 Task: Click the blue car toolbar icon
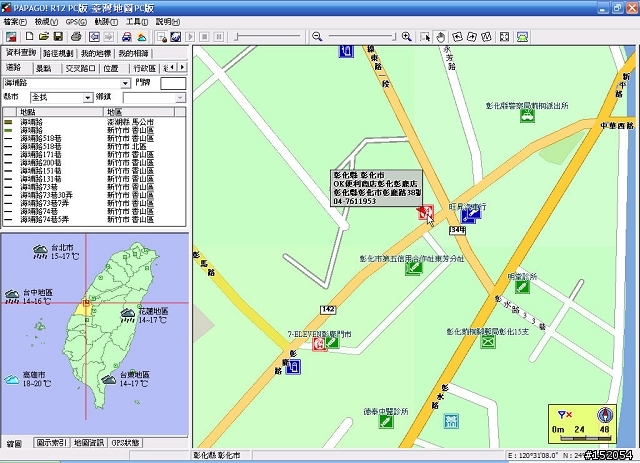pos(127,37)
